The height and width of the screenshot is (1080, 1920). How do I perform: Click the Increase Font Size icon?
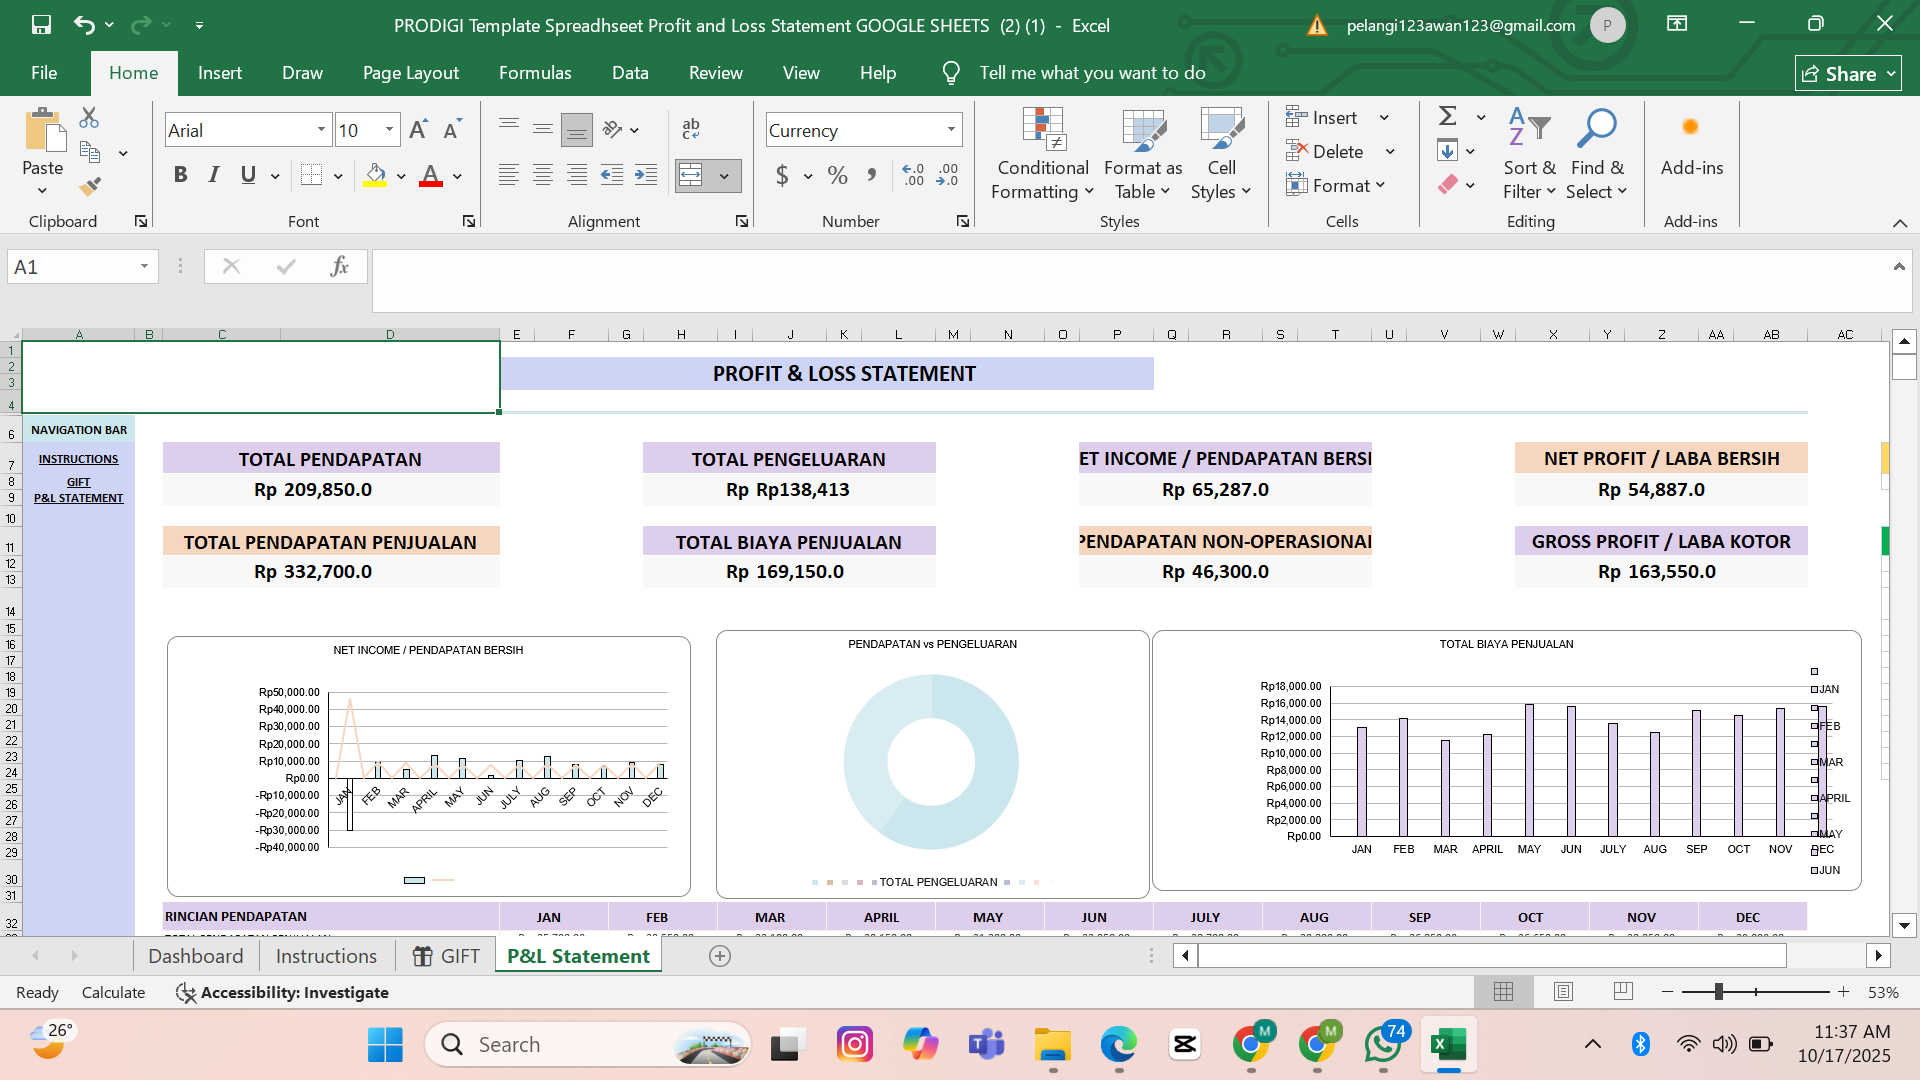[418, 130]
